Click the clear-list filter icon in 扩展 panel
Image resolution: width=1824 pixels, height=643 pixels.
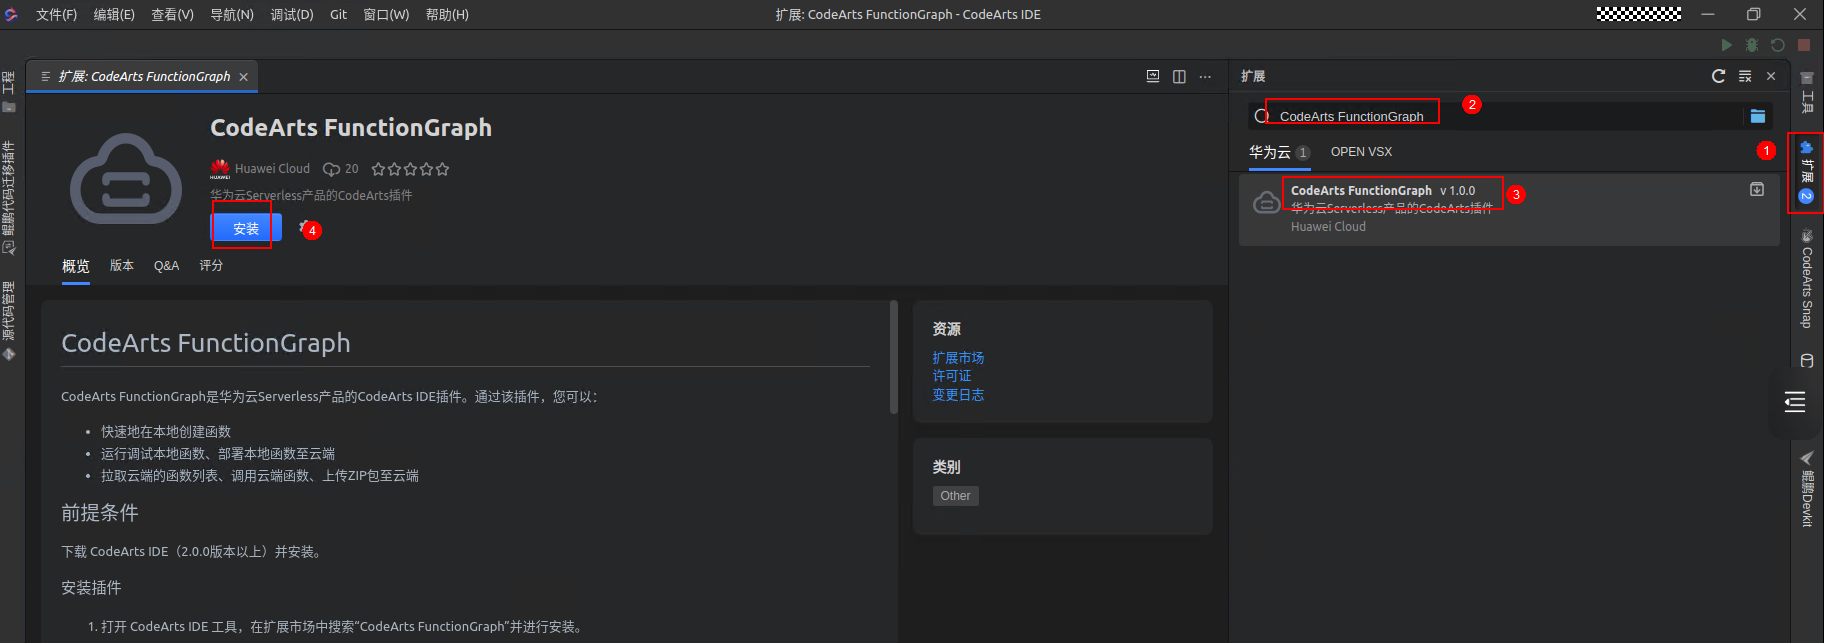[x=1745, y=76]
